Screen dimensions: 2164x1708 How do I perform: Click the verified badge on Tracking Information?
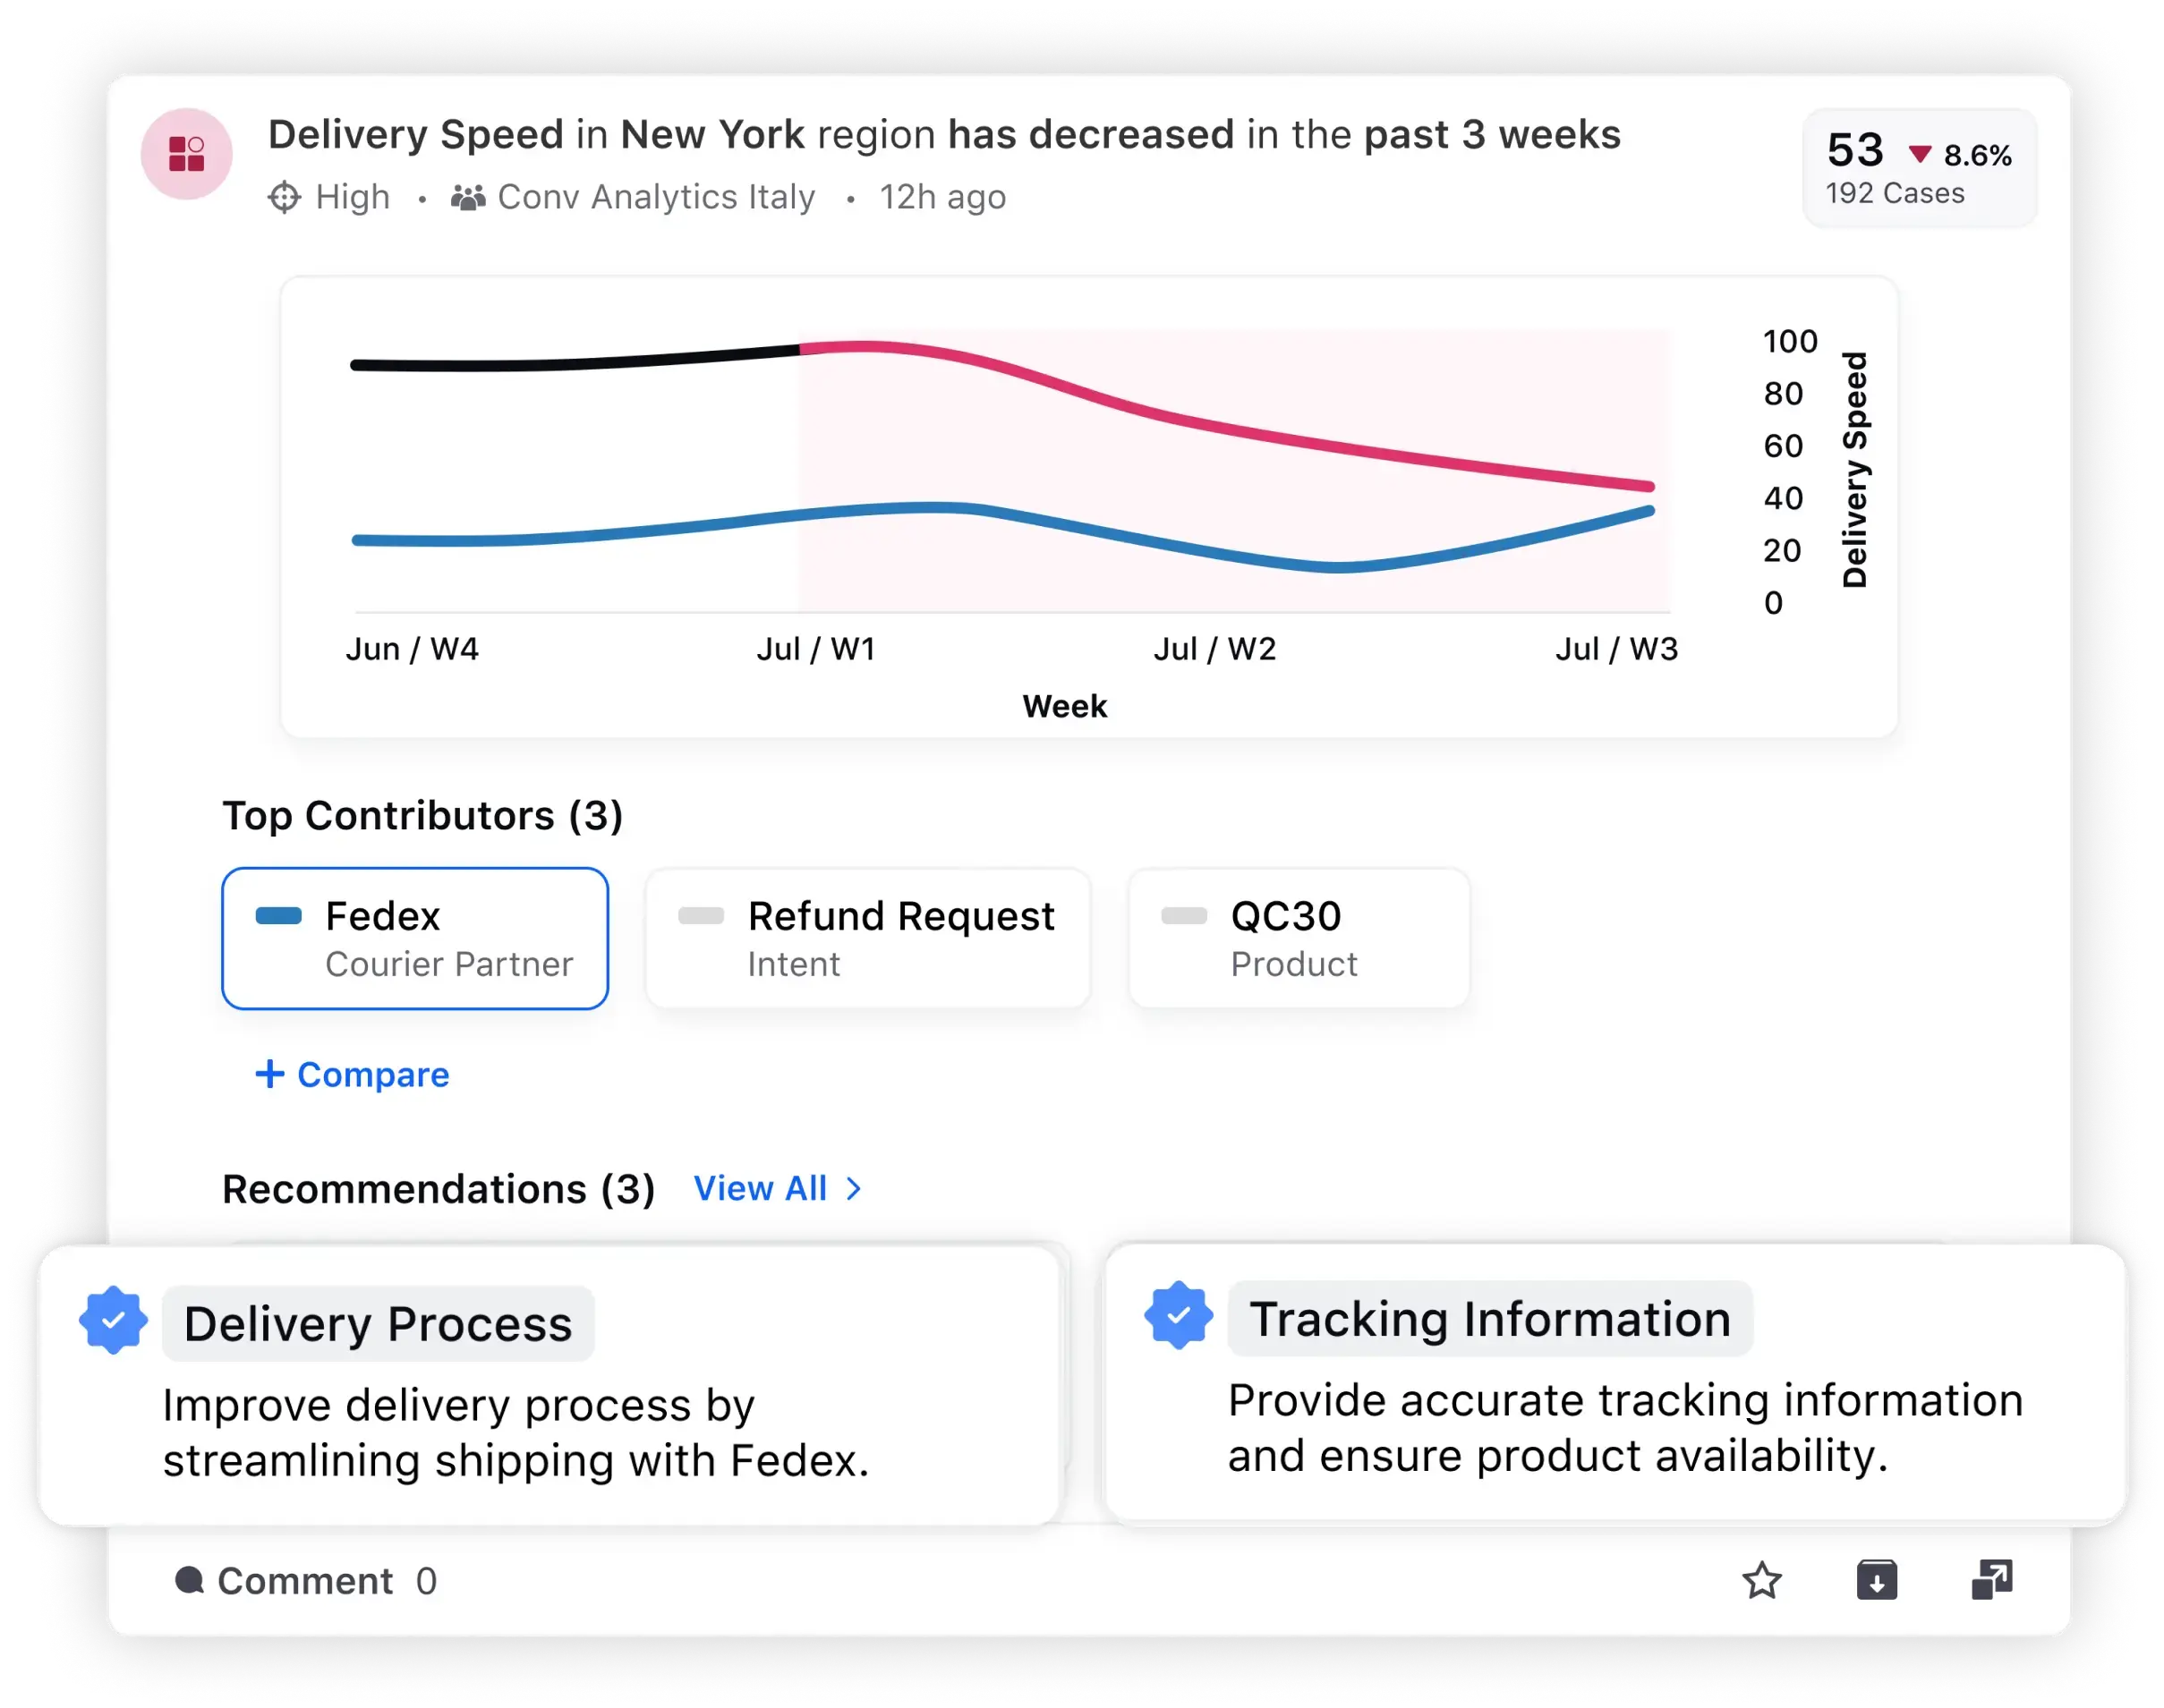1179,1317
